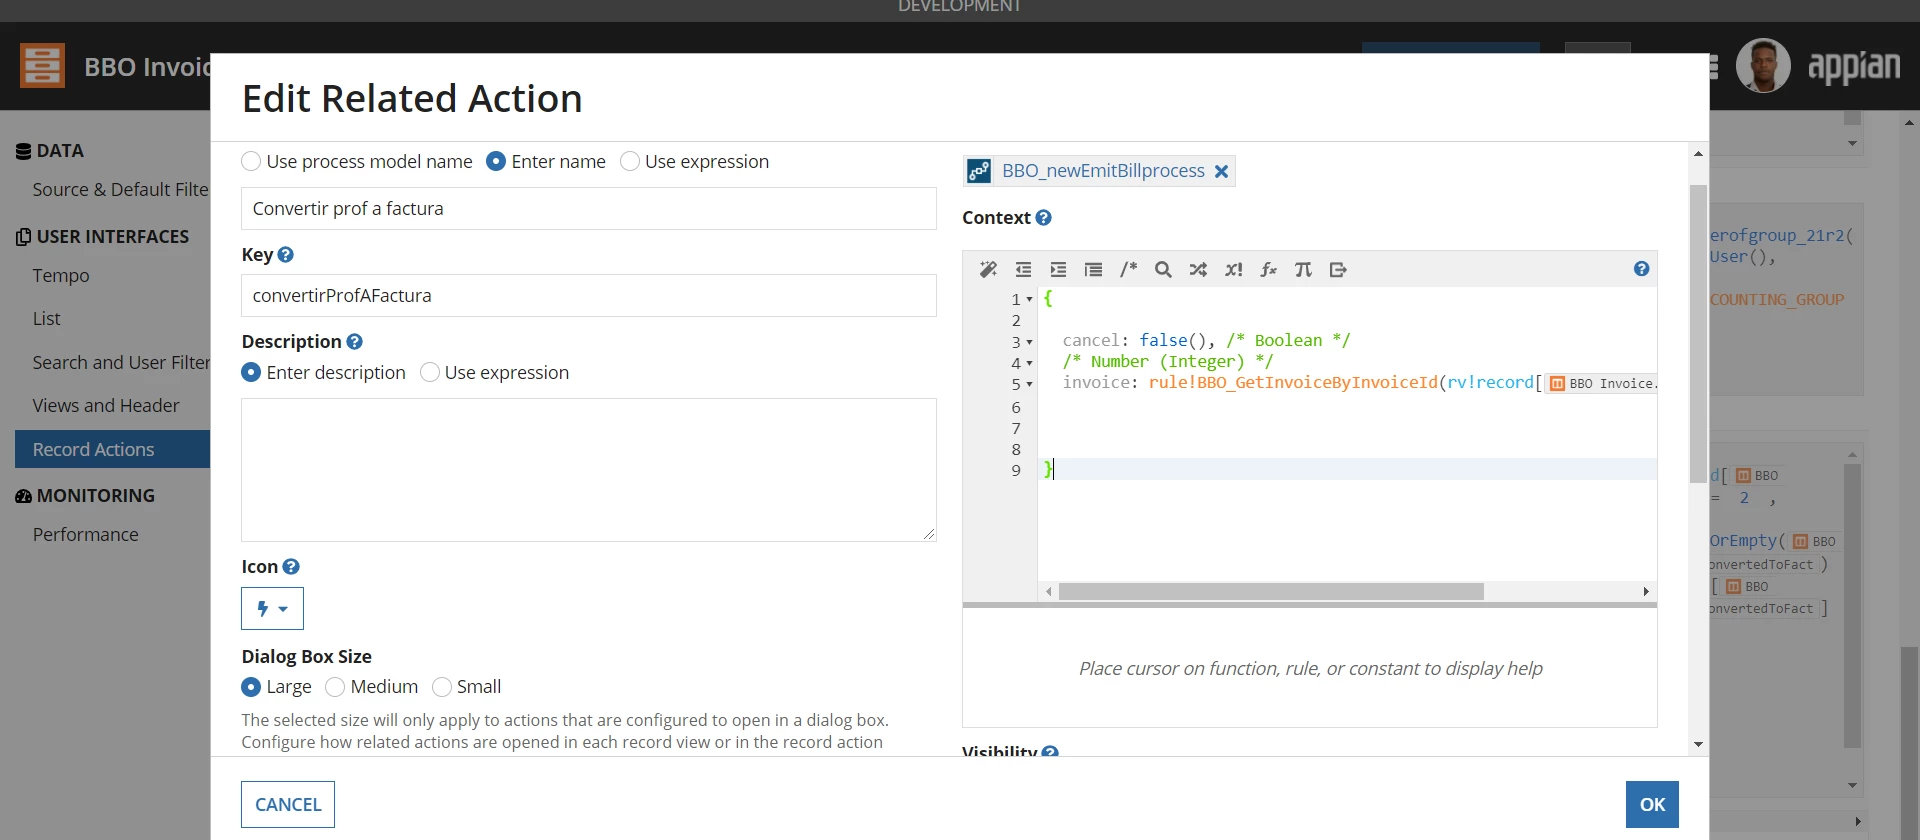
Task: Click the editor horizontal scroll right arrow
Action: coord(1646,591)
